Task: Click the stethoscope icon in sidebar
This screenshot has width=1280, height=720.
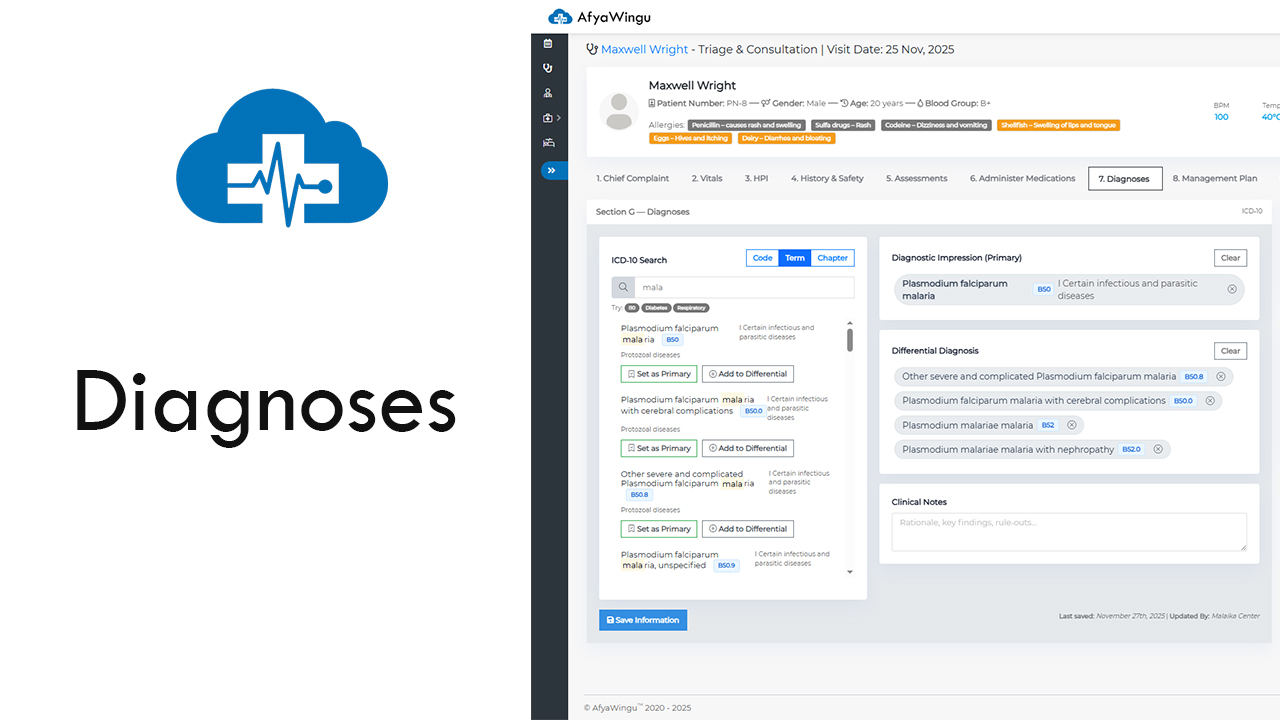Action: [x=548, y=68]
